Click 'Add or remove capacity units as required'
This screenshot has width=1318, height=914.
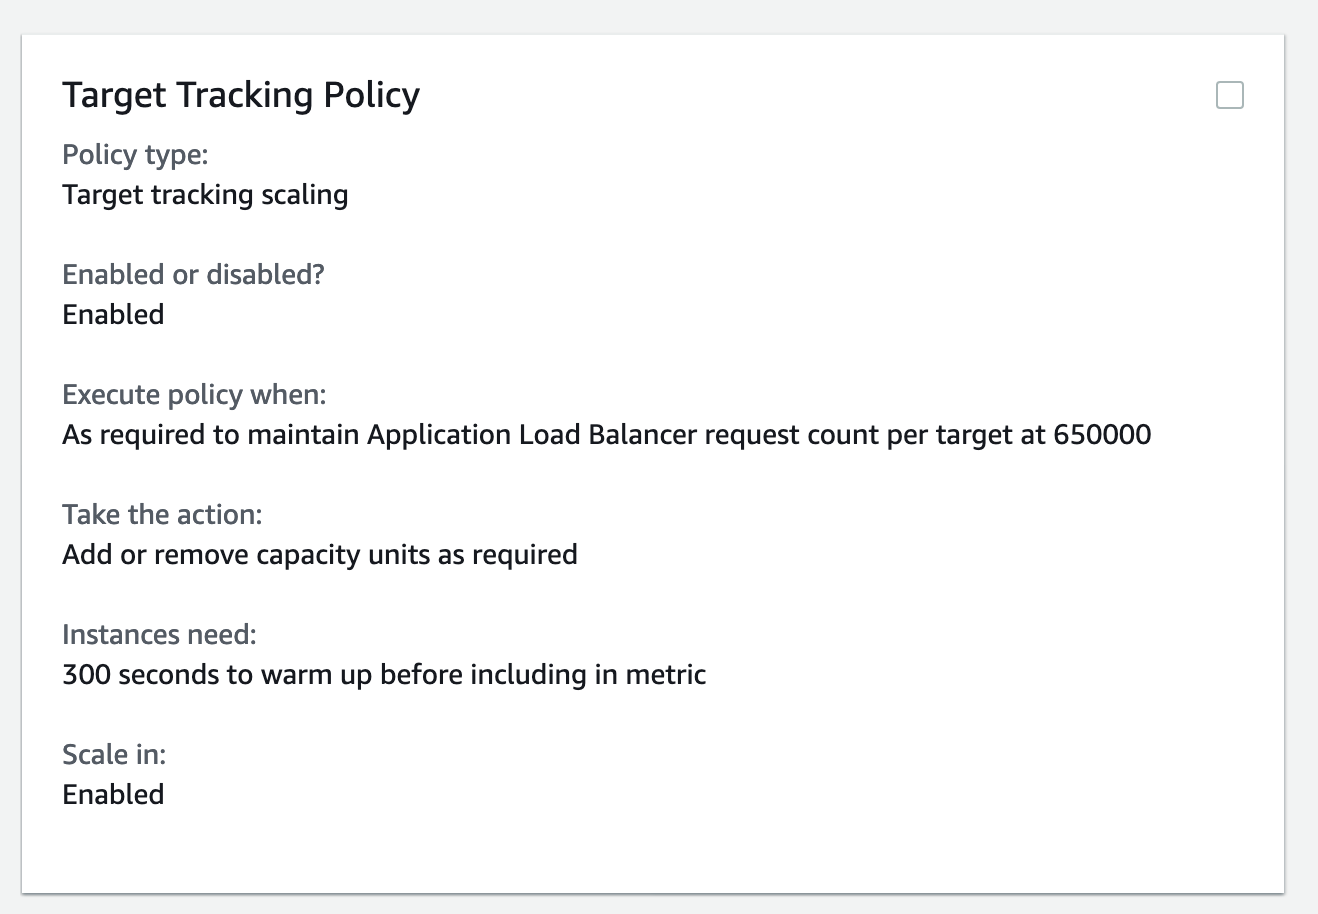point(320,555)
